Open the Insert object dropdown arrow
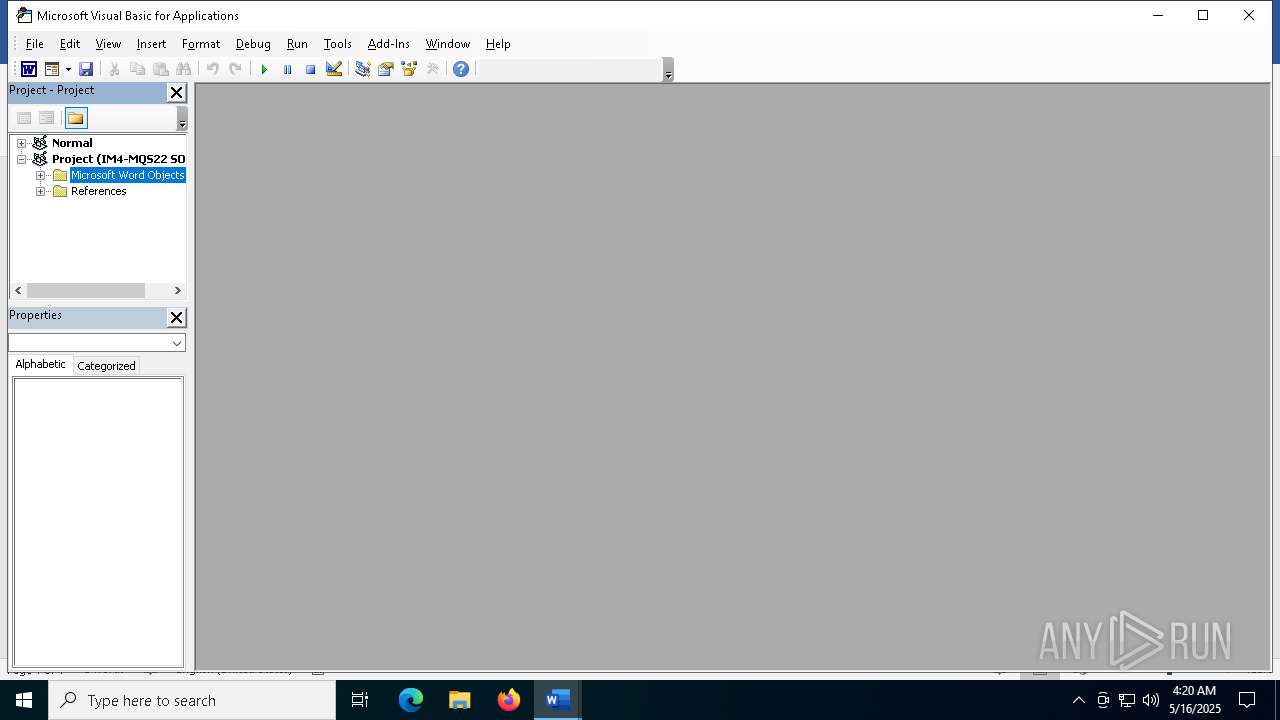 (x=68, y=69)
